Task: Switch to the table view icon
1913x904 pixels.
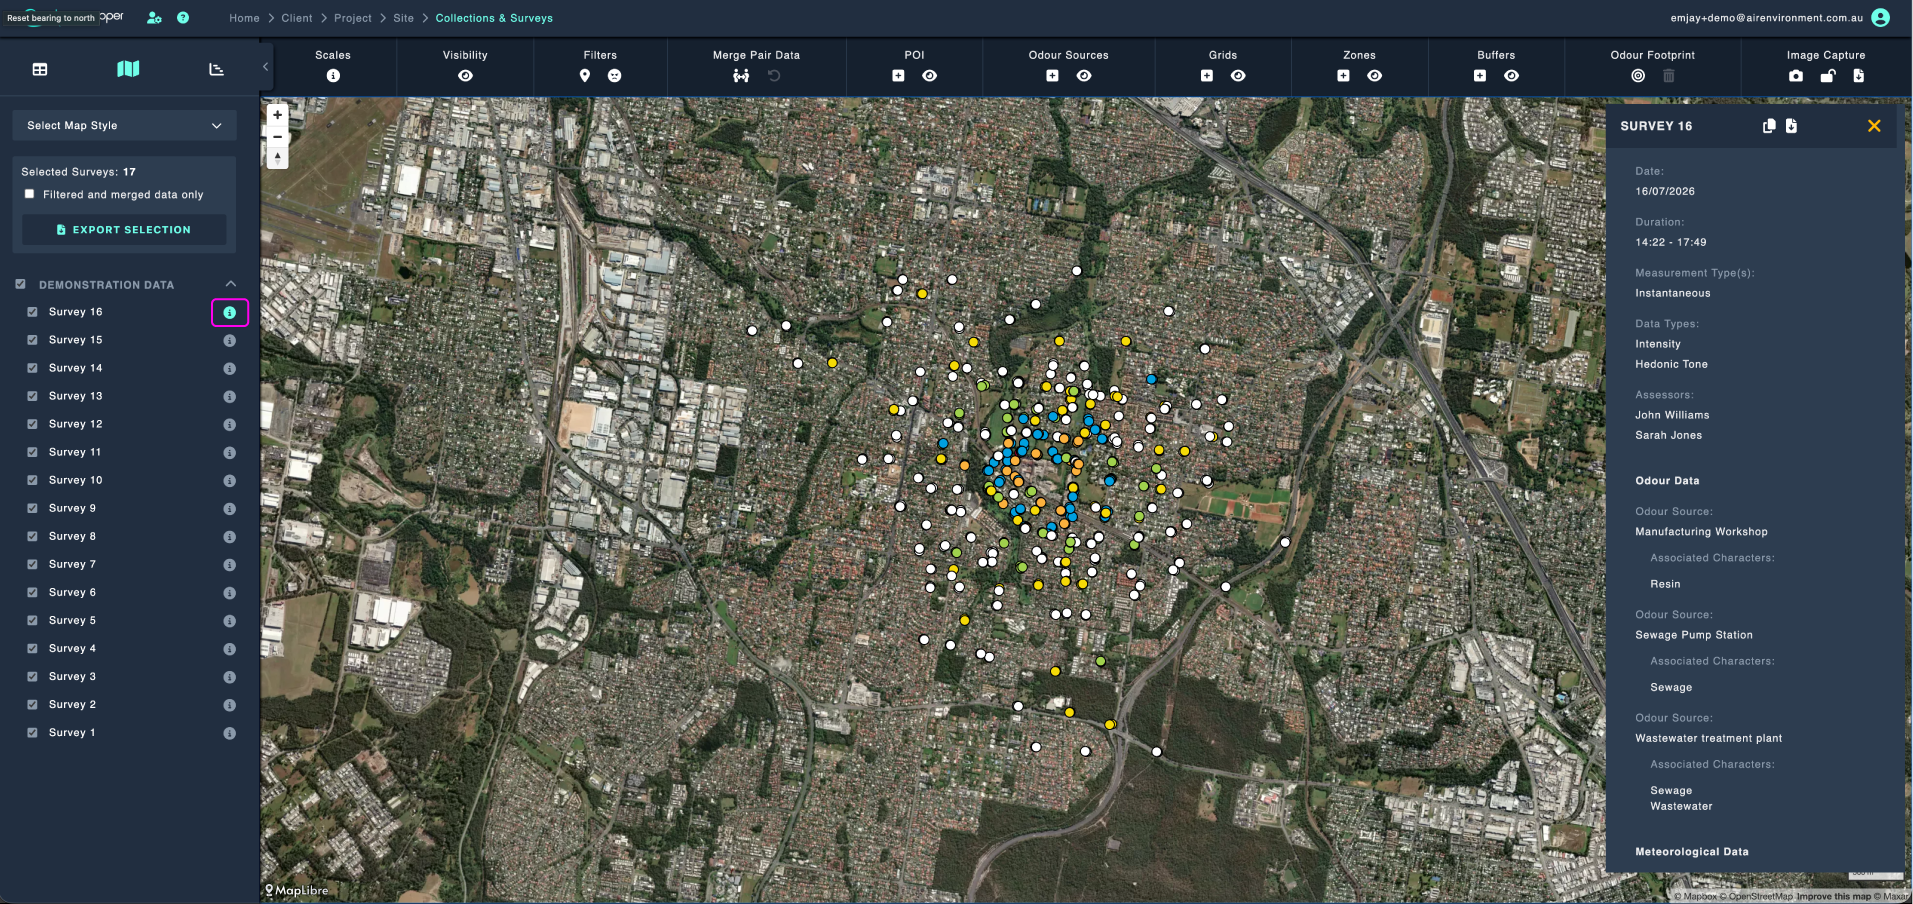Action: coord(40,69)
